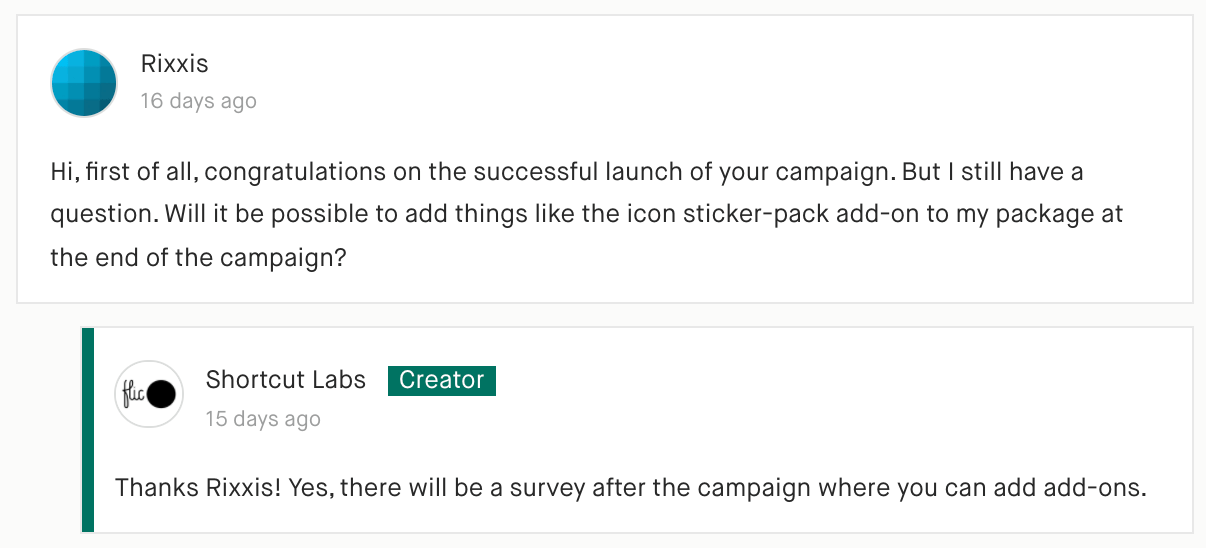Click the word "survey" in the reply

tap(549, 488)
